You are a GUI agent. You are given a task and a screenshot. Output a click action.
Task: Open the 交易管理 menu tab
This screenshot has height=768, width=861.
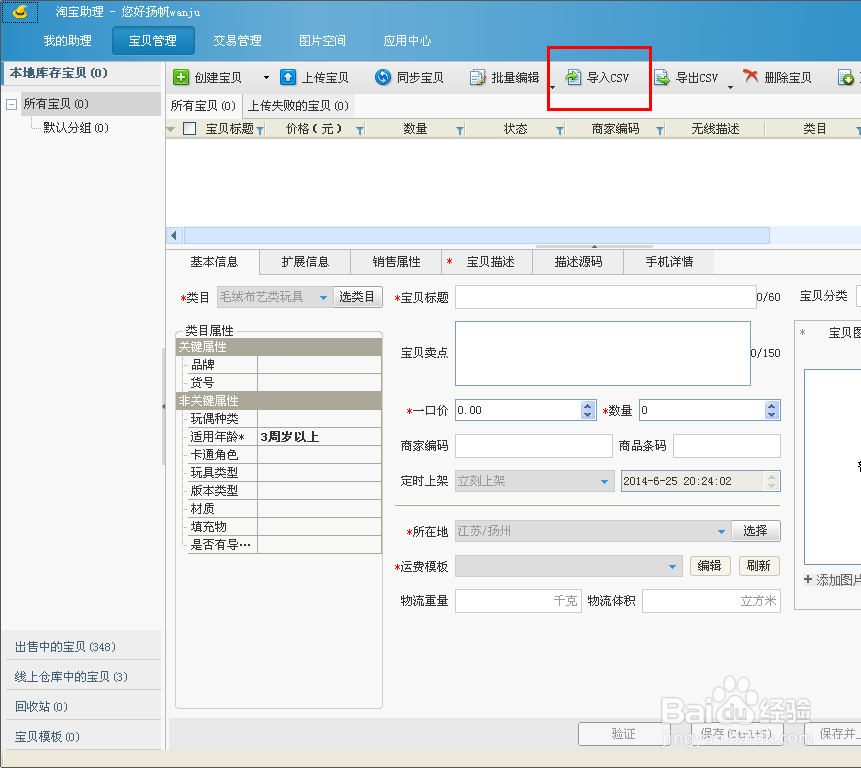(237, 41)
